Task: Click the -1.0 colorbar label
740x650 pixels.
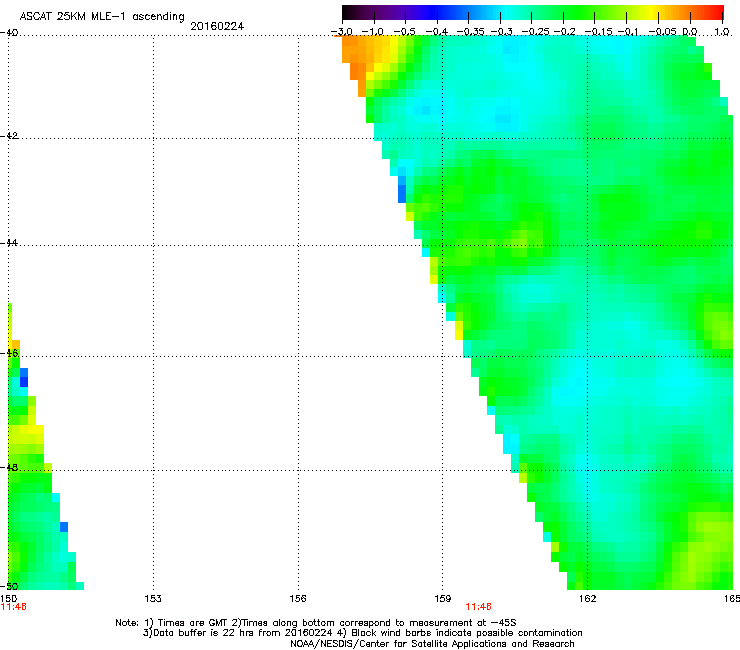Action: 372,32
